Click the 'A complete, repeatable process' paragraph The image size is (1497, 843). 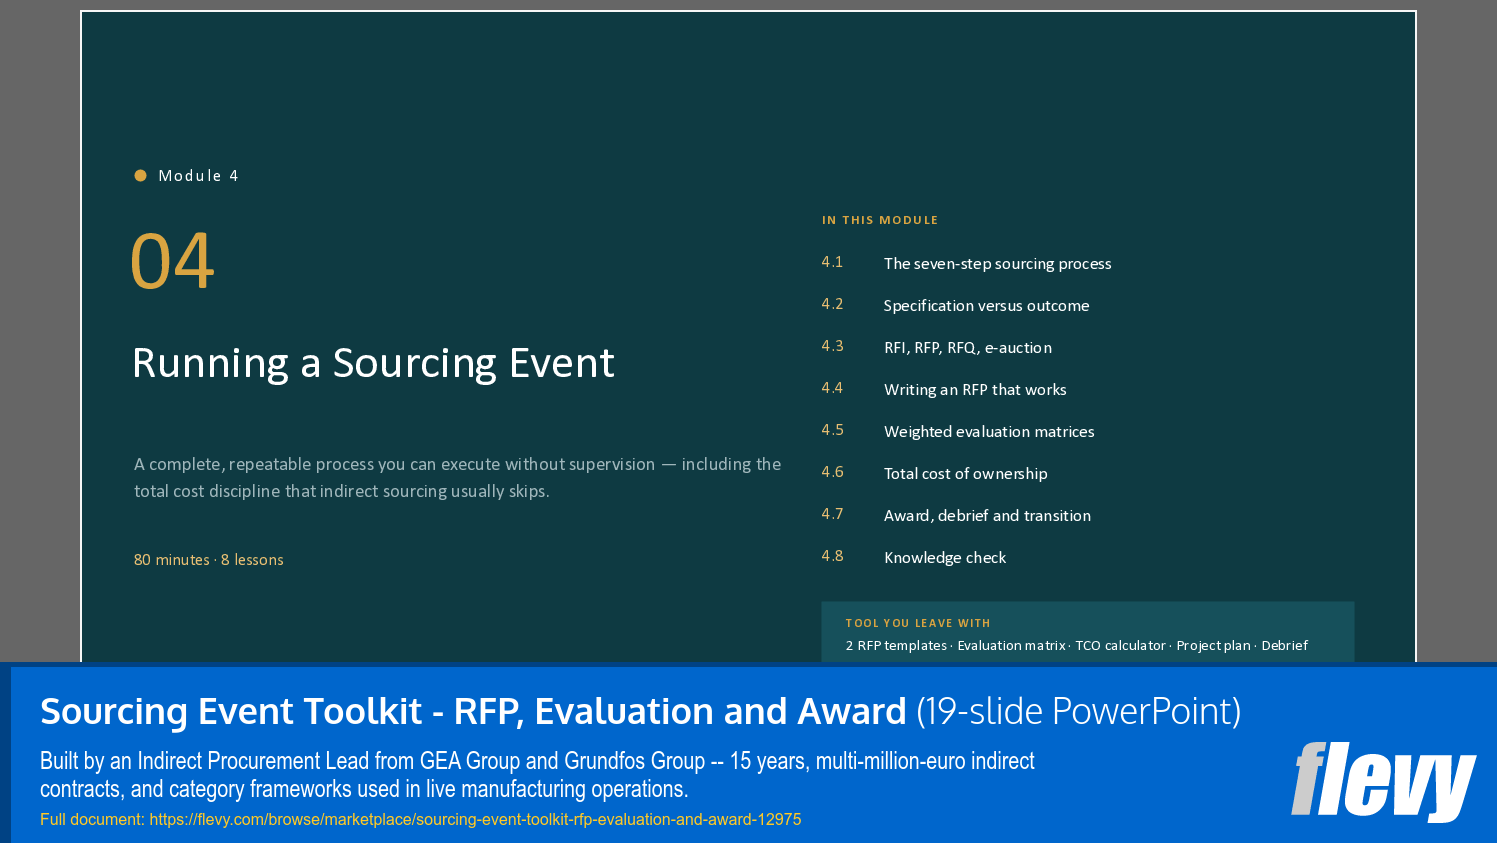[x=457, y=478]
